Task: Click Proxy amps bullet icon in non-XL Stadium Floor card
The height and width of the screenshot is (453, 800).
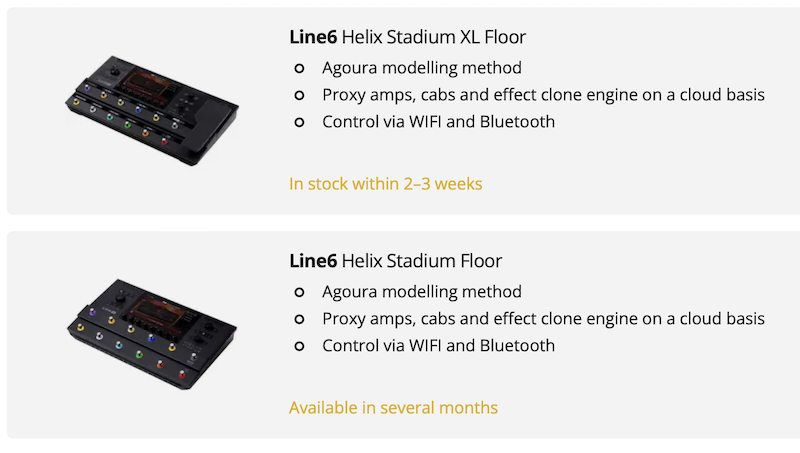Action: click(x=299, y=320)
